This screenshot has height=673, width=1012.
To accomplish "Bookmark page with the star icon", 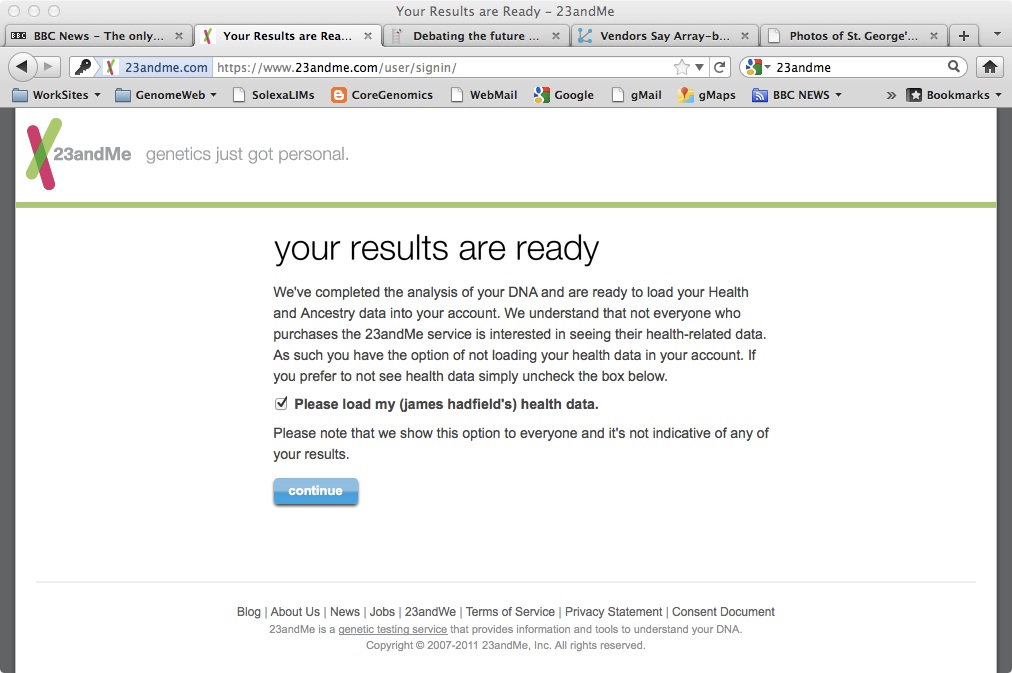I will [682, 67].
